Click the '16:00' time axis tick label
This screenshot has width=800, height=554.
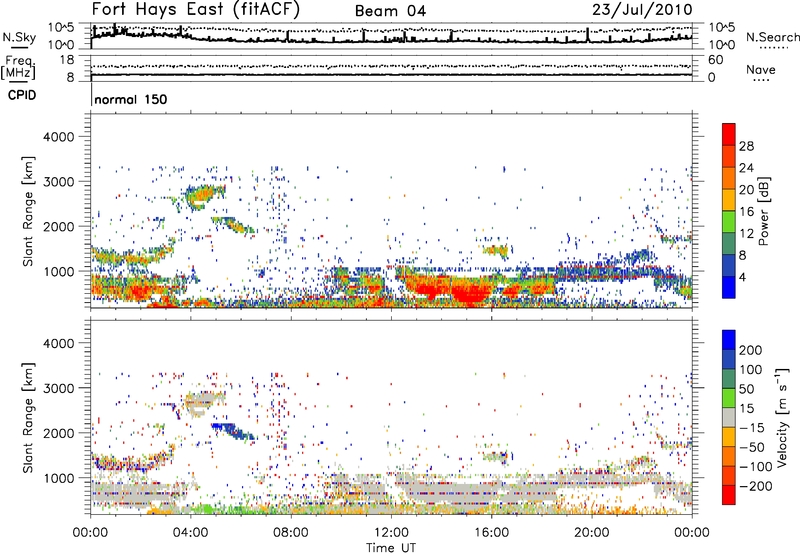tap(491, 533)
